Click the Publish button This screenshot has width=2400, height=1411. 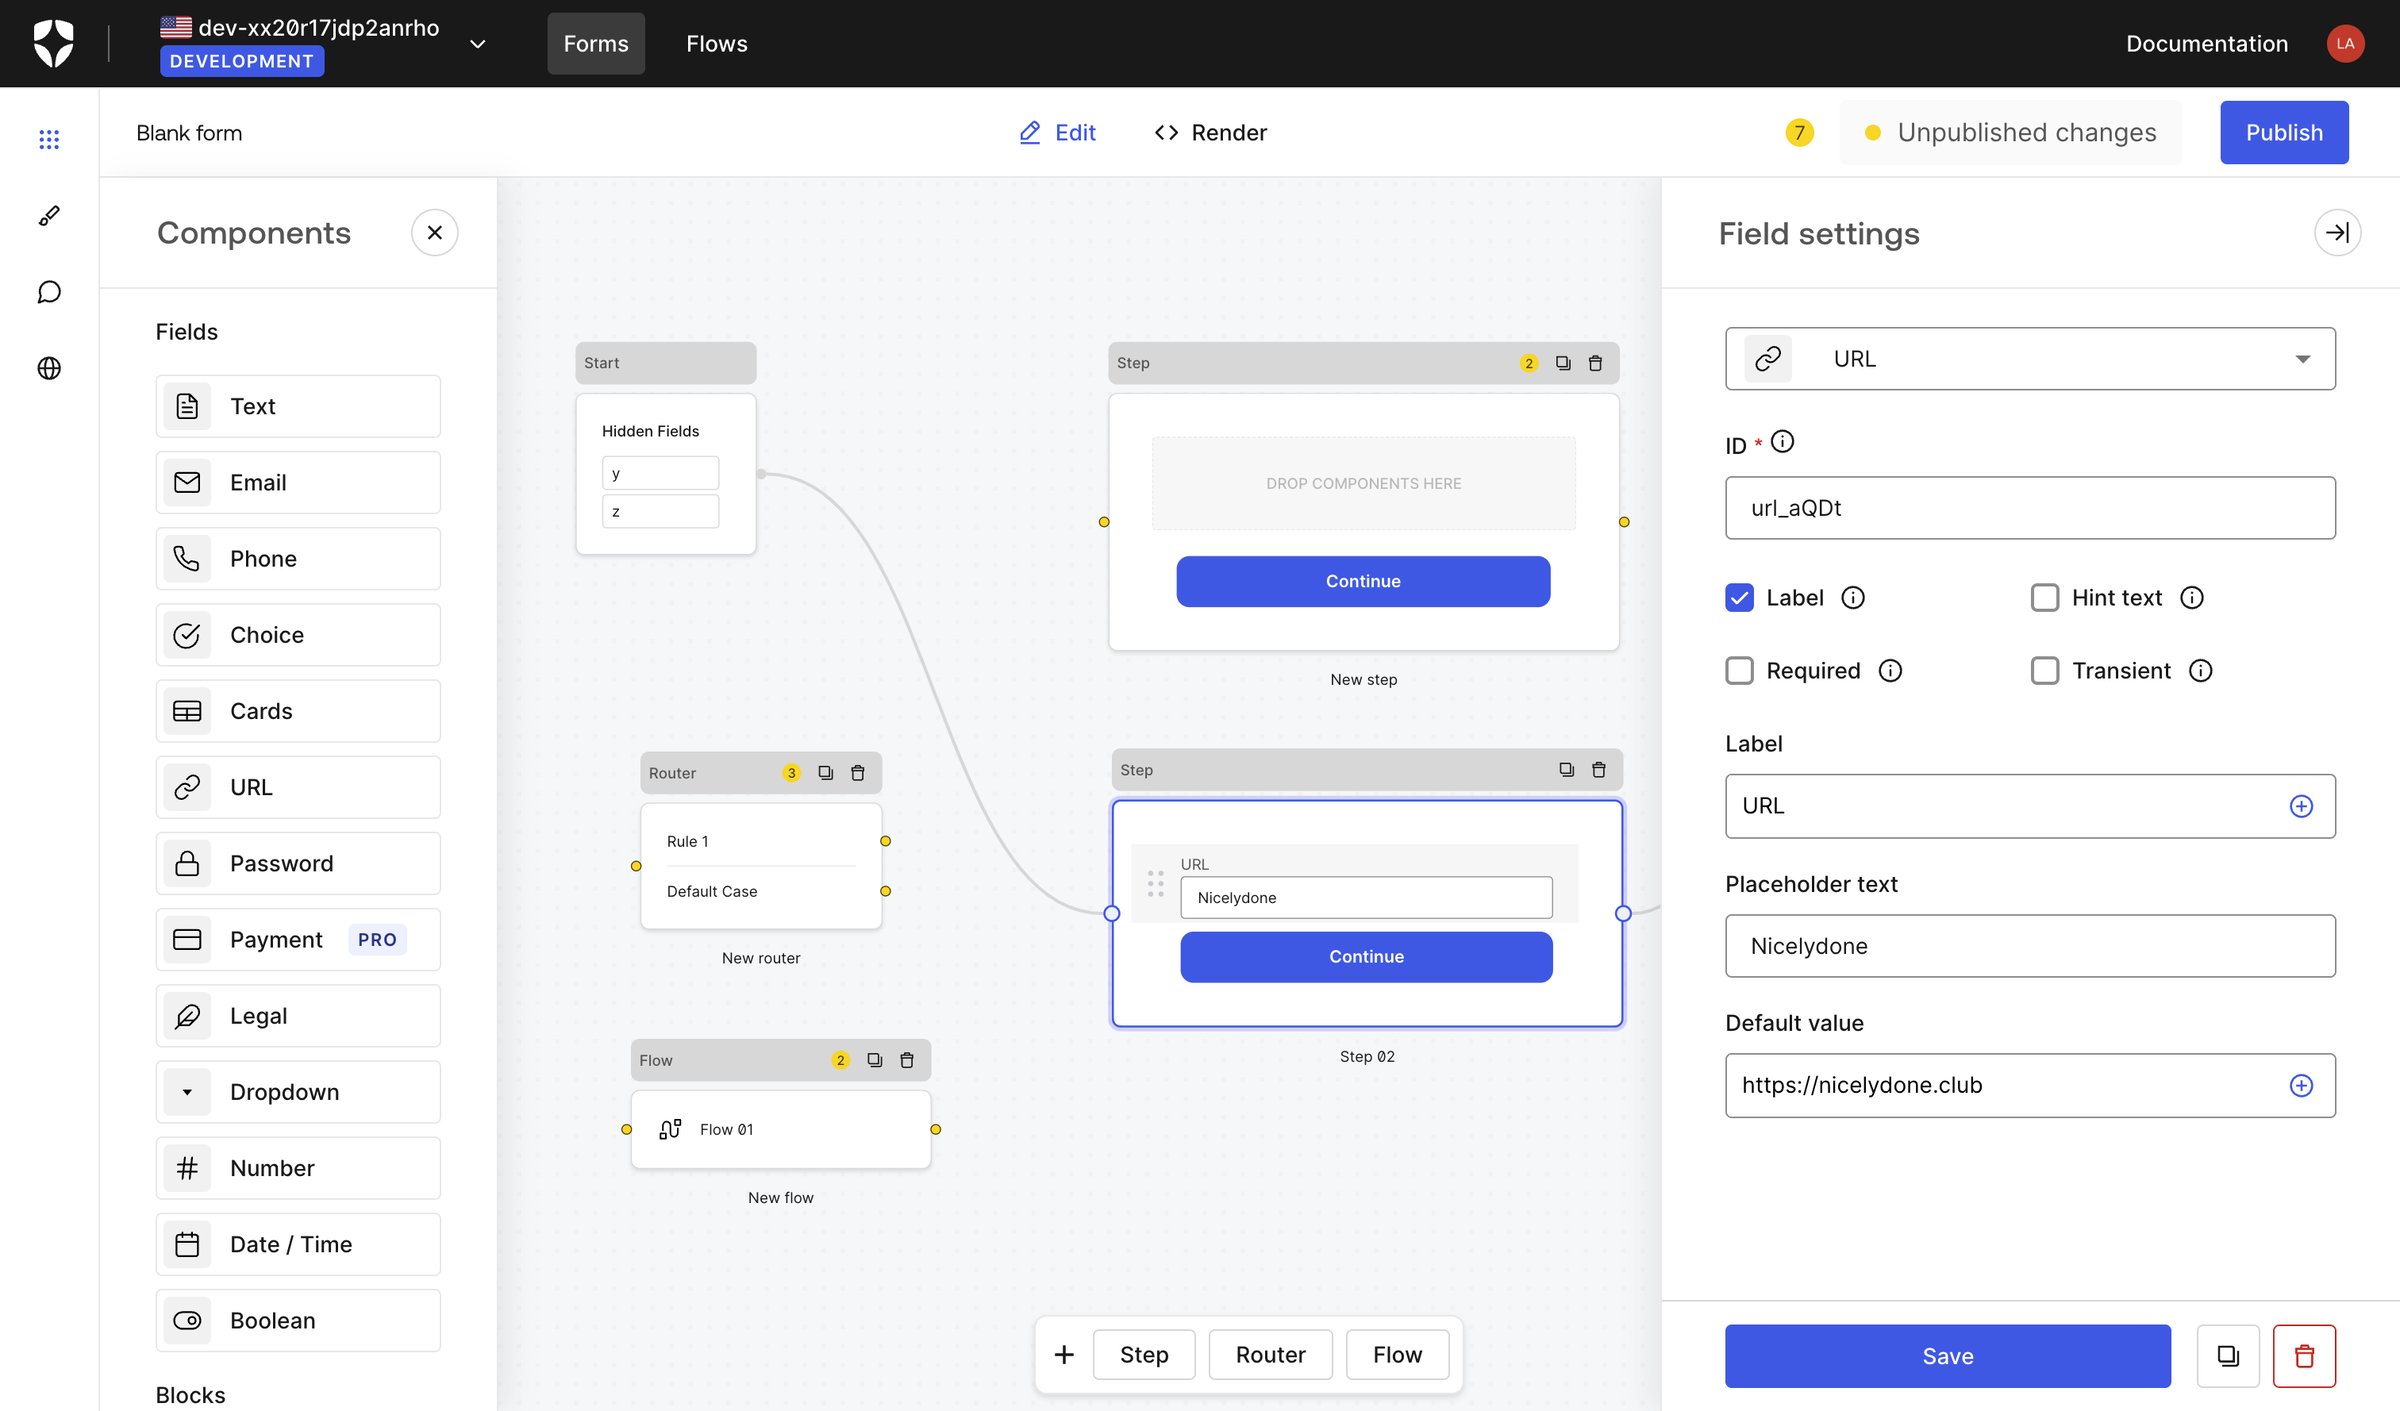tap(2284, 132)
